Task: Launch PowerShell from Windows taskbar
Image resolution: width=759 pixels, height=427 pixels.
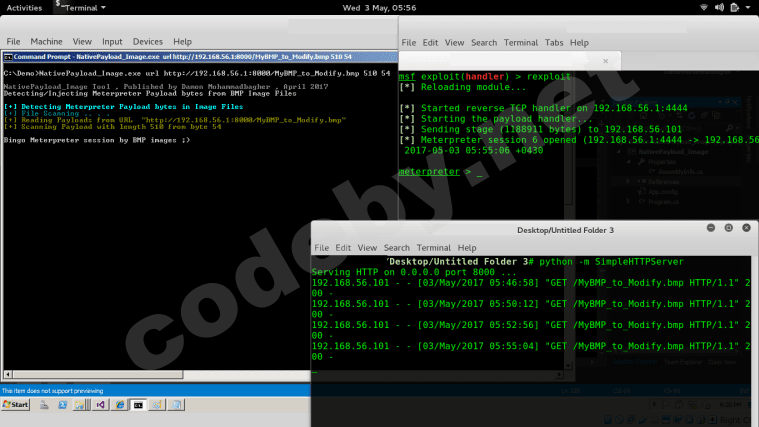Action: pos(62,405)
